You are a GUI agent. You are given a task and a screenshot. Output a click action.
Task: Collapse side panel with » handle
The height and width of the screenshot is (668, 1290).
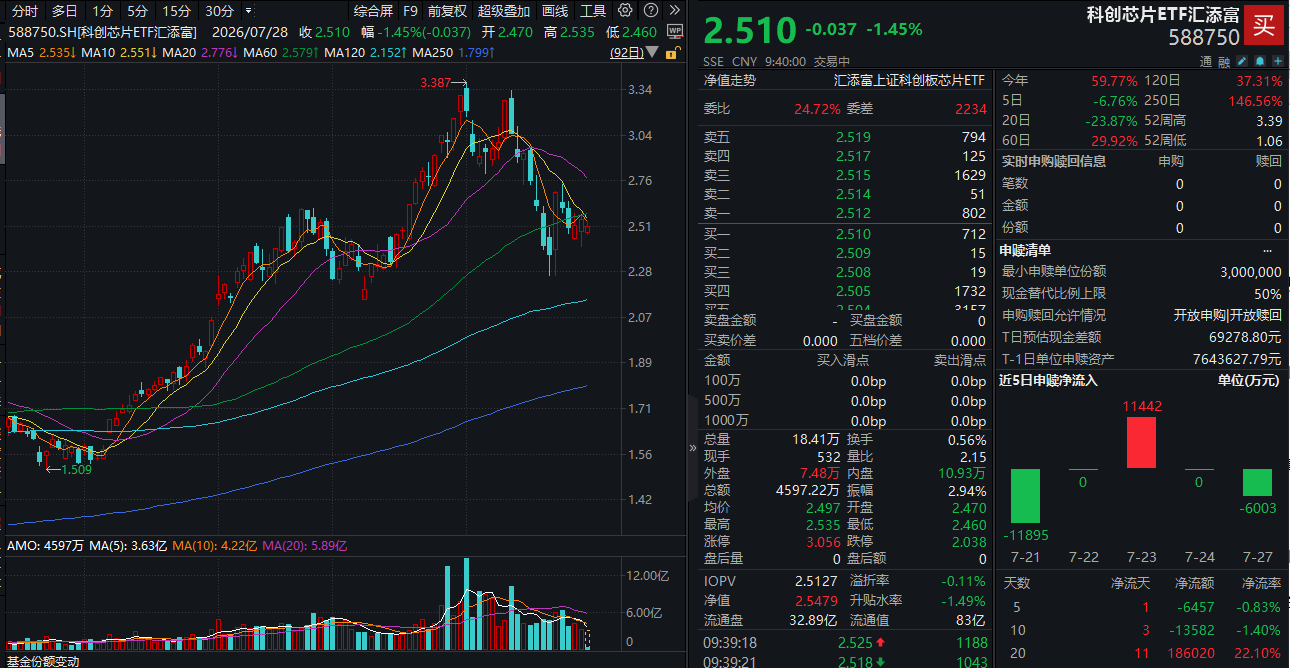[x=693, y=448]
